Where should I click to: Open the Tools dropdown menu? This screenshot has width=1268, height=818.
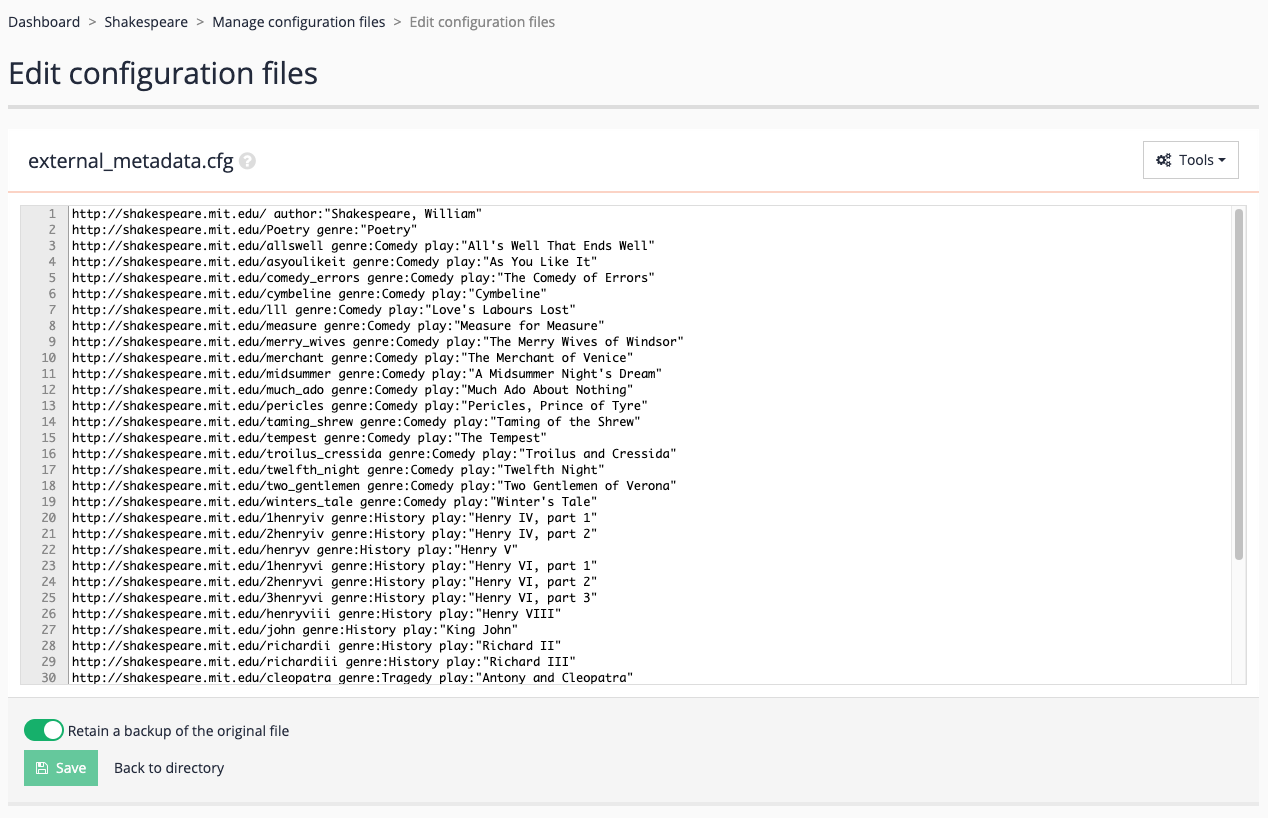1190,160
